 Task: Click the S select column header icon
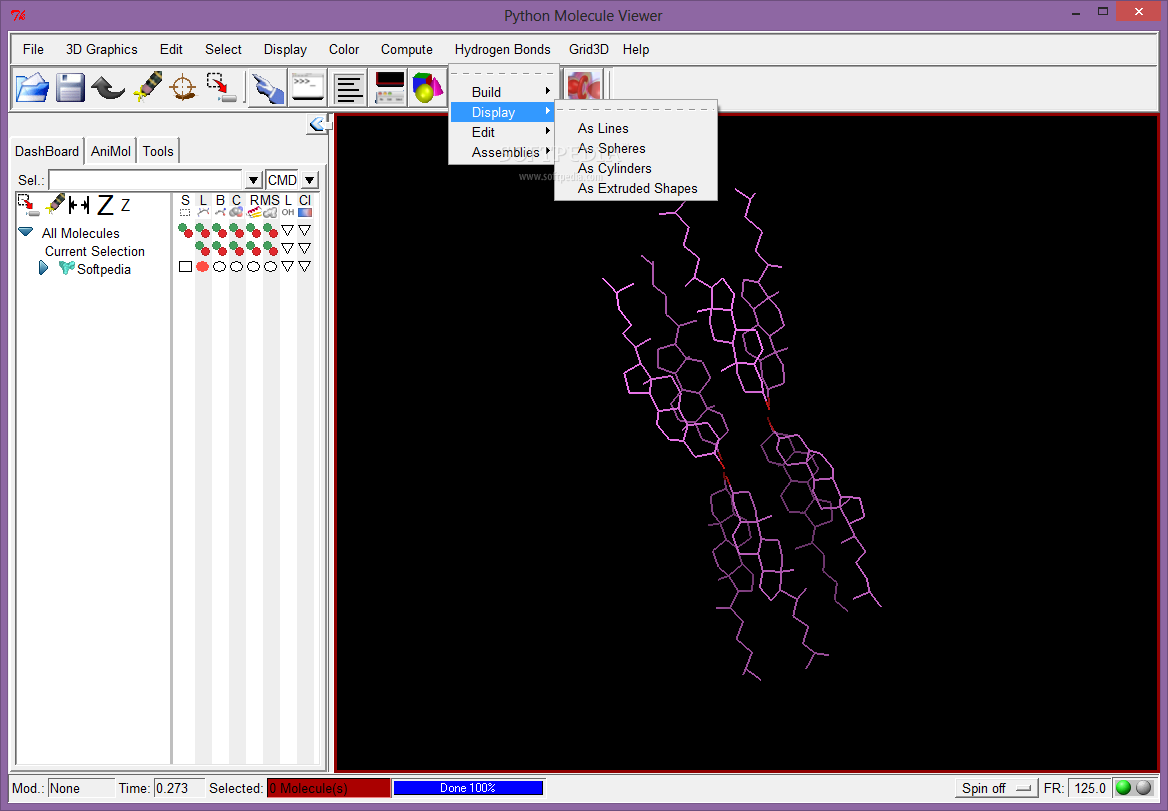click(x=185, y=205)
